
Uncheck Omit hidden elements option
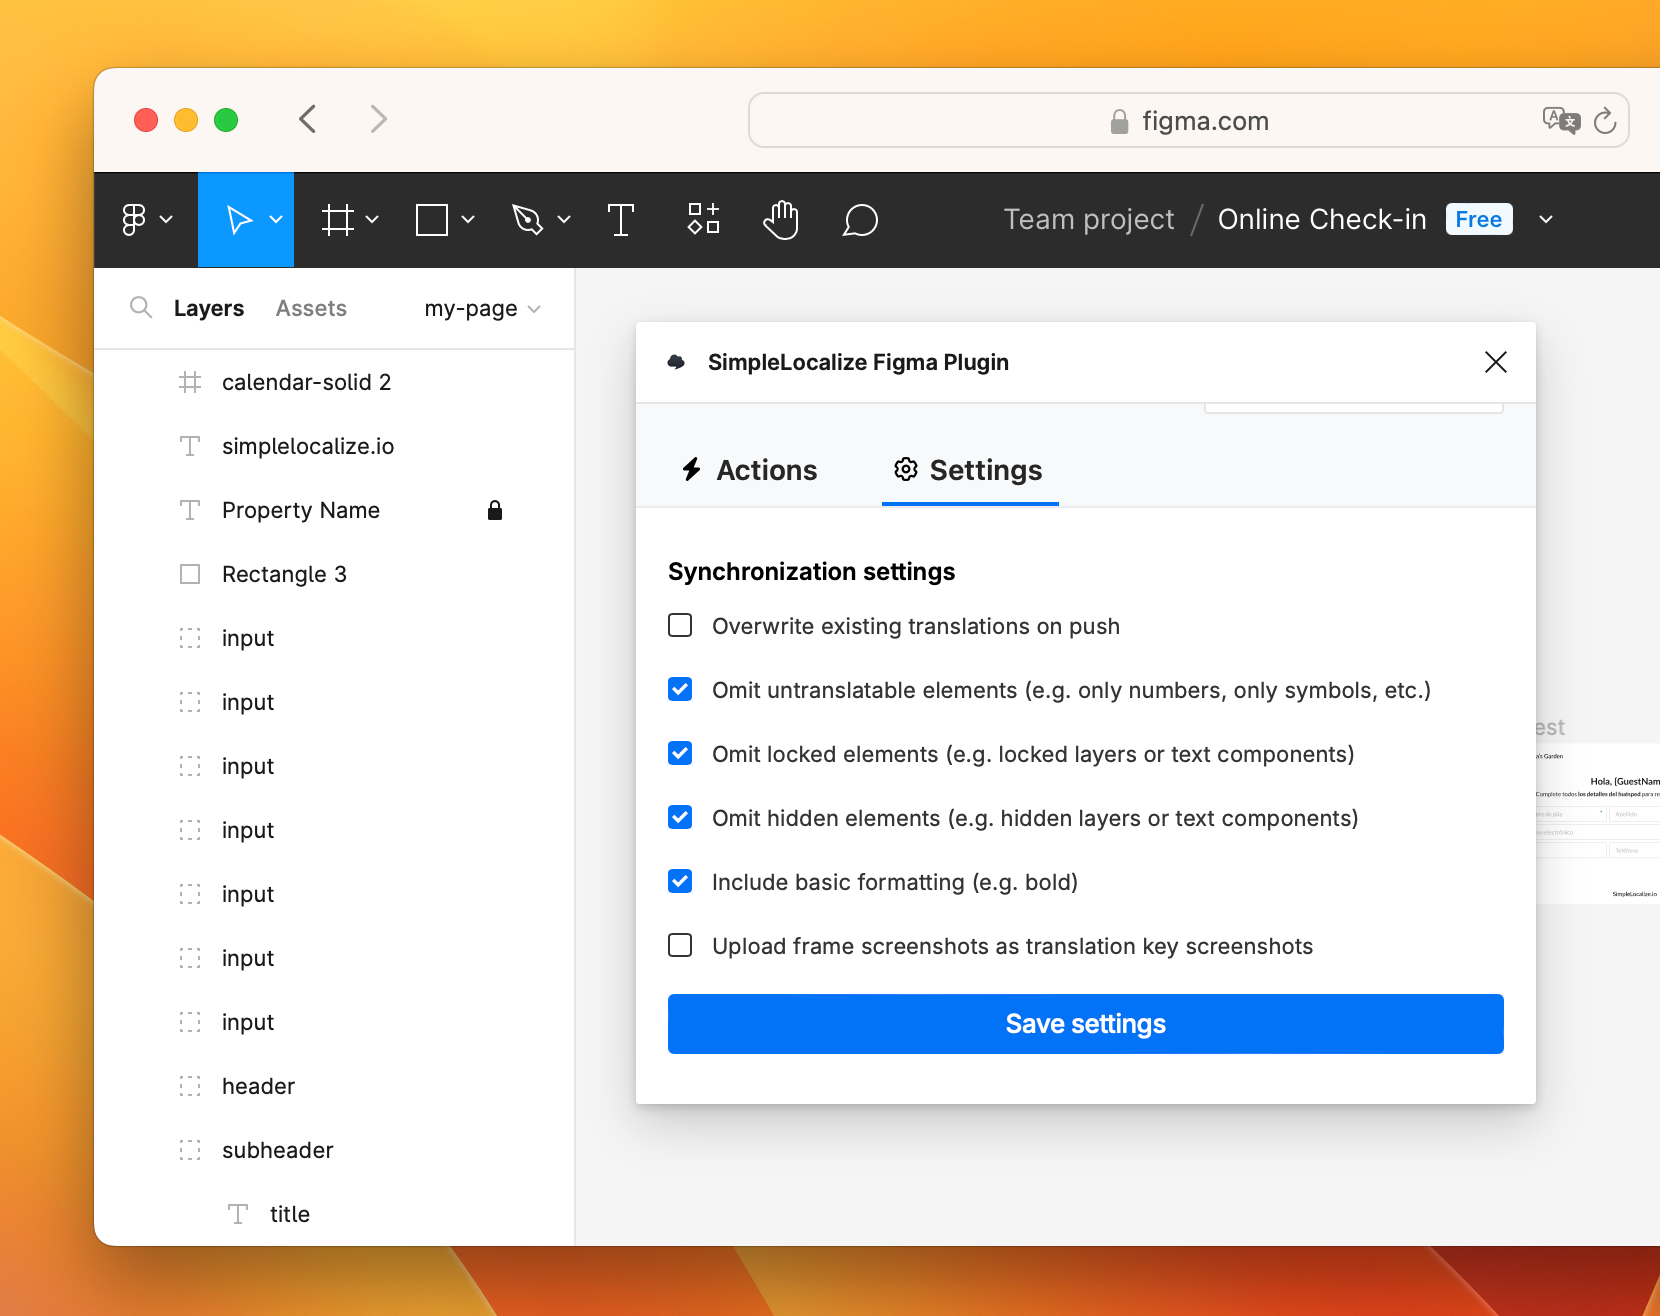point(680,817)
